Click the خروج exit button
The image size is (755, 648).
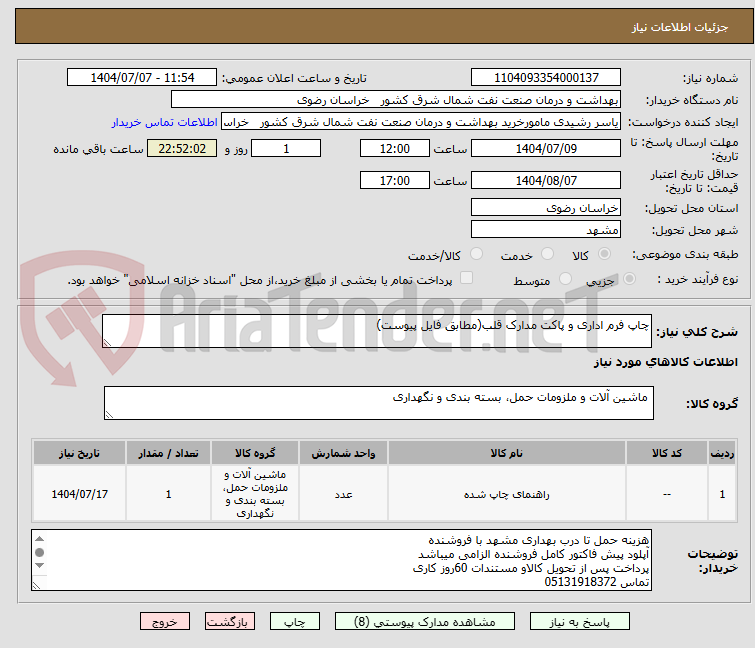click(x=165, y=622)
